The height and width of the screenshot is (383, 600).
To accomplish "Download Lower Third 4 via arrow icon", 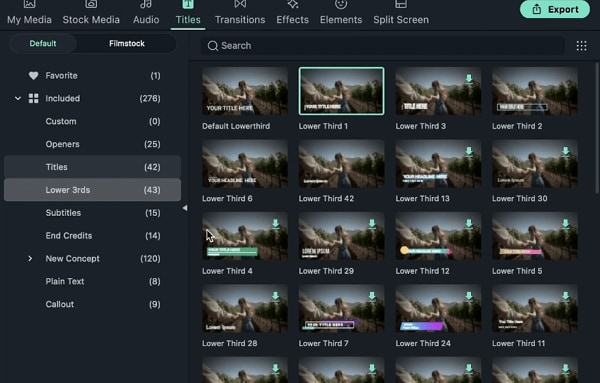I will coord(276,223).
